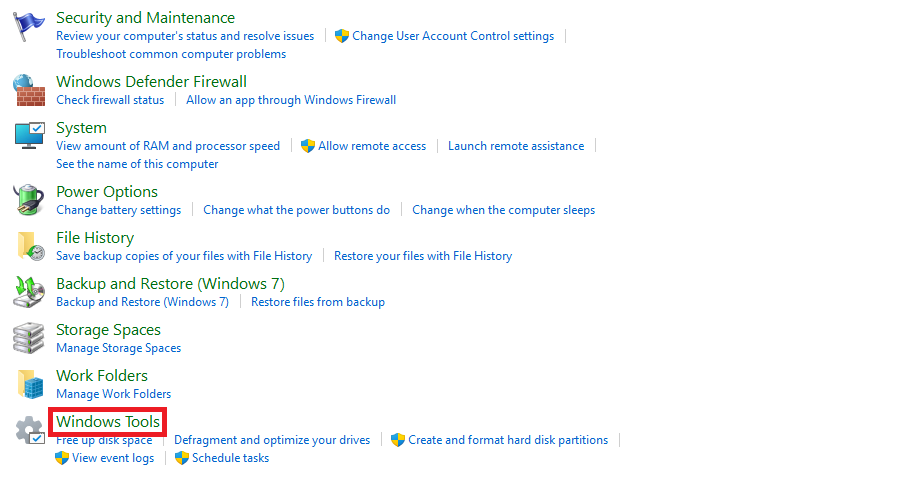The image size is (911, 479).
Task: Click the File History folder icon
Action: [29, 246]
